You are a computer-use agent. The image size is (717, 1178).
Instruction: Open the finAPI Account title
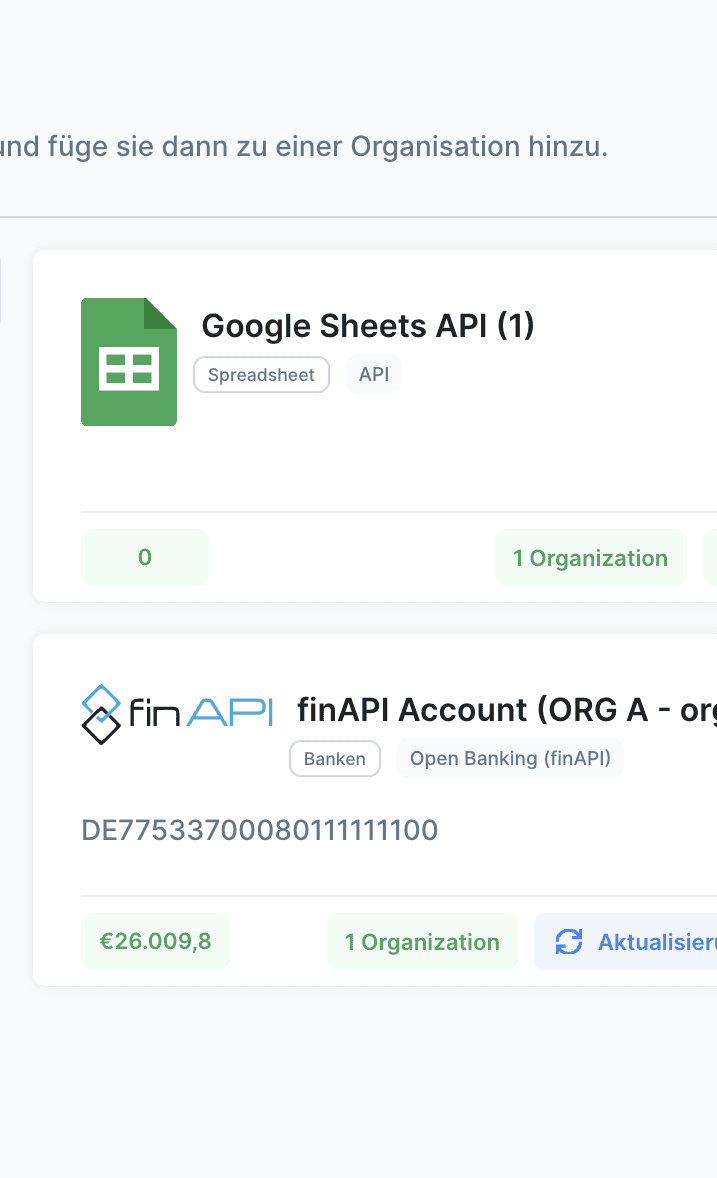pos(506,710)
